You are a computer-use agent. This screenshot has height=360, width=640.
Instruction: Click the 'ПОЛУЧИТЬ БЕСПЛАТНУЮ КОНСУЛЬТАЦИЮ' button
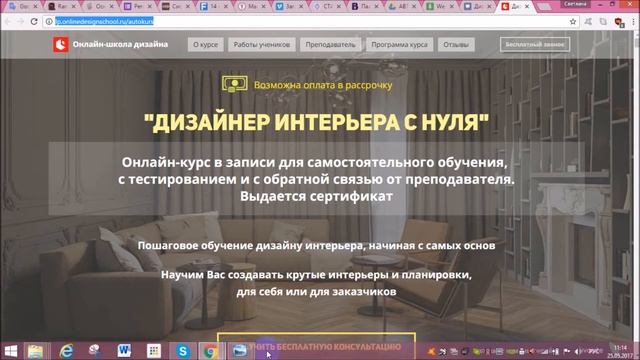(x=316, y=347)
